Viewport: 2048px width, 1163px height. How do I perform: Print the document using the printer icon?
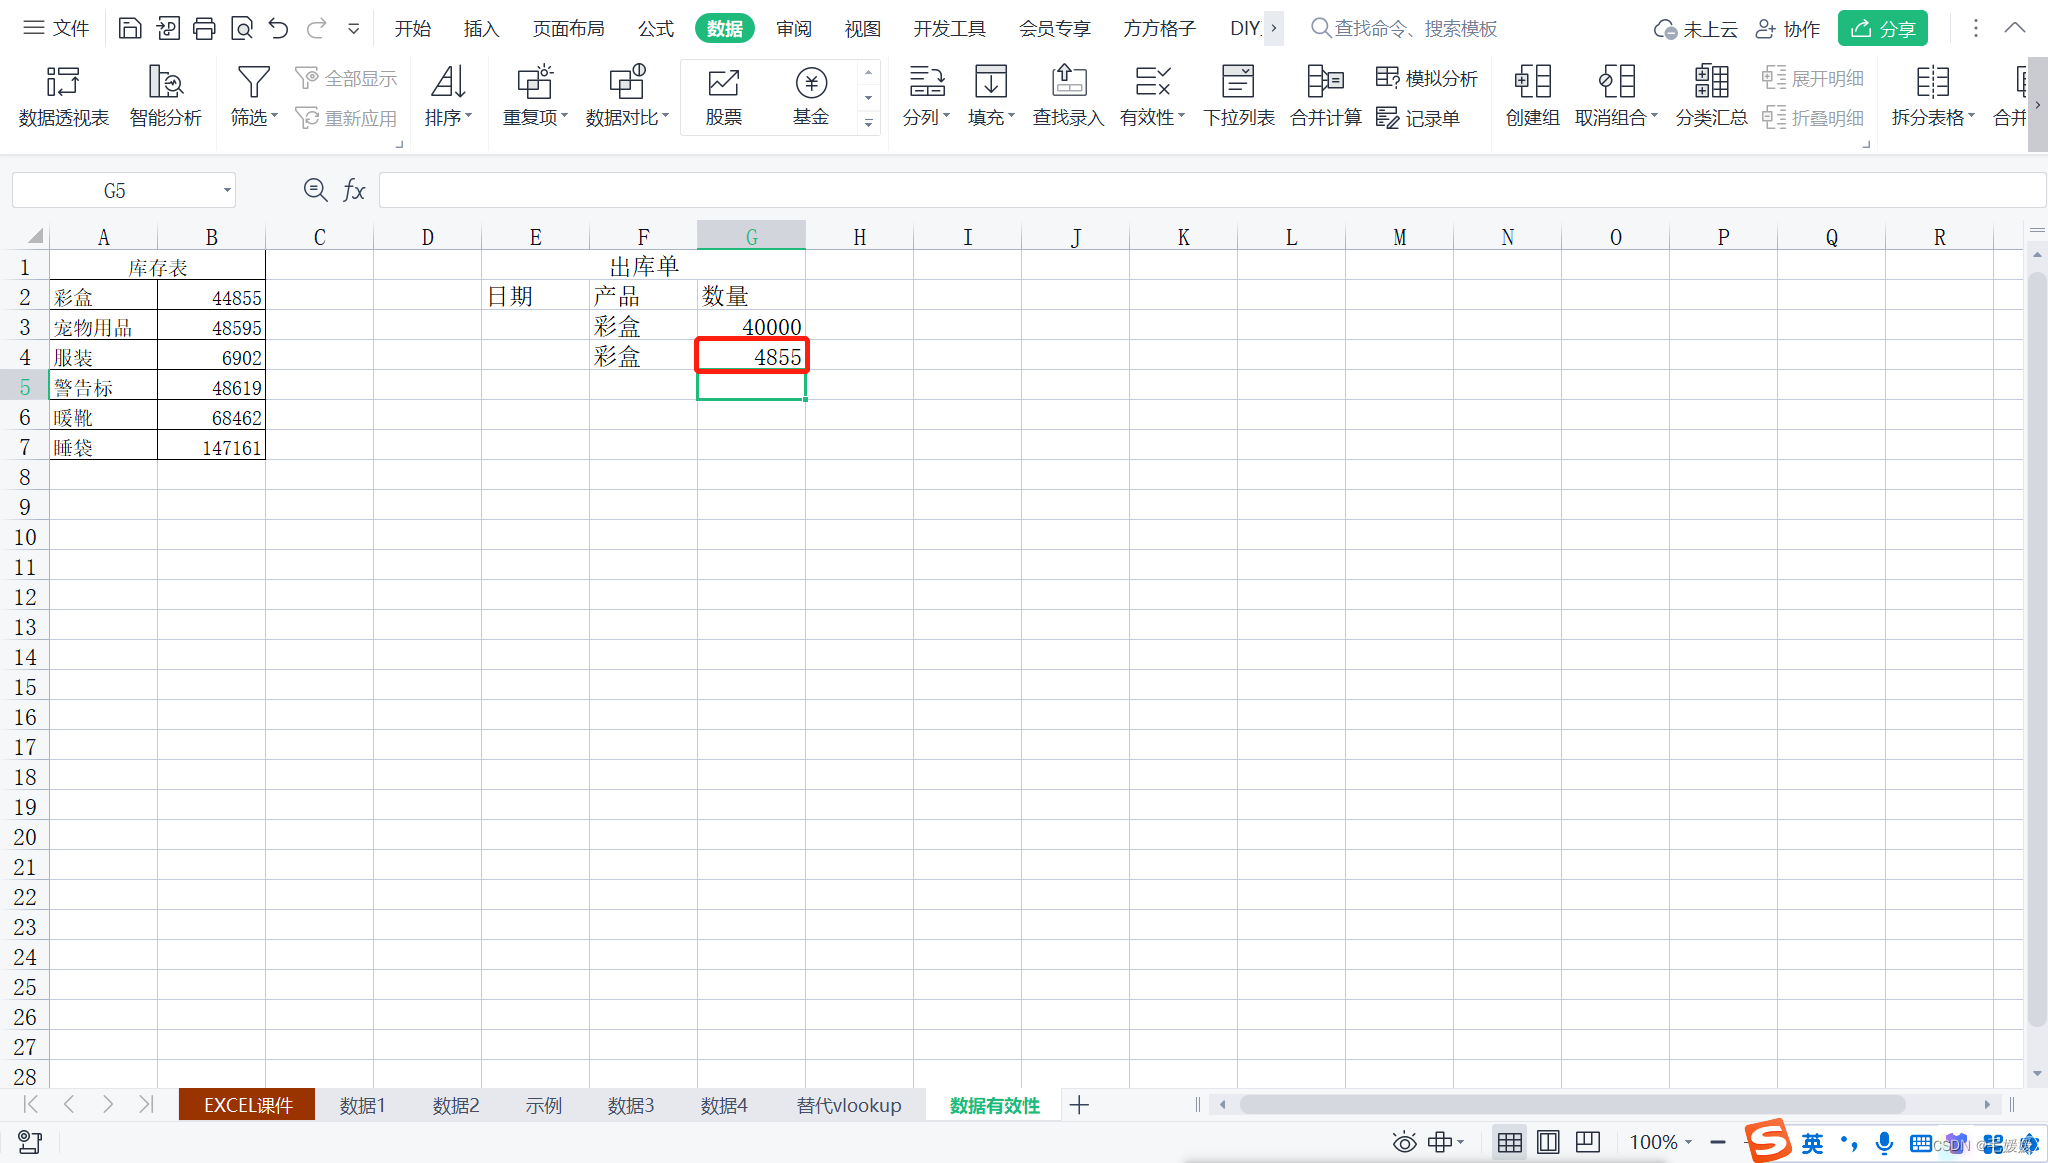204,28
